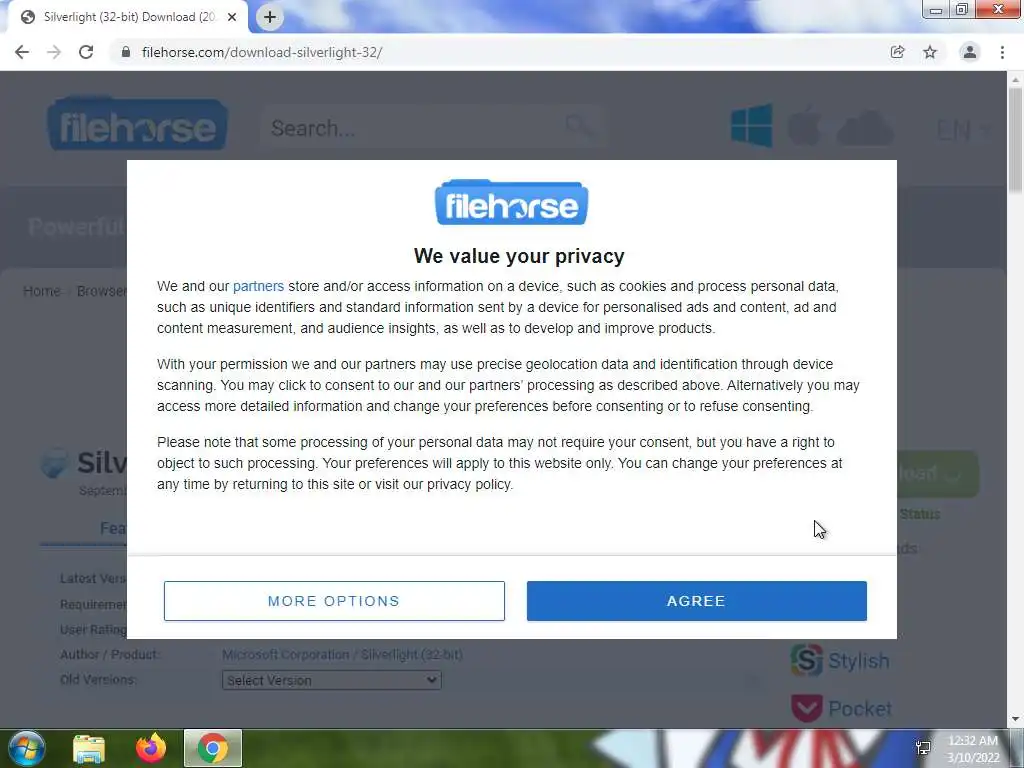The width and height of the screenshot is (1024, 768).
Task: Open Chrome's three-dot menu
Action: click(1002, 52)
